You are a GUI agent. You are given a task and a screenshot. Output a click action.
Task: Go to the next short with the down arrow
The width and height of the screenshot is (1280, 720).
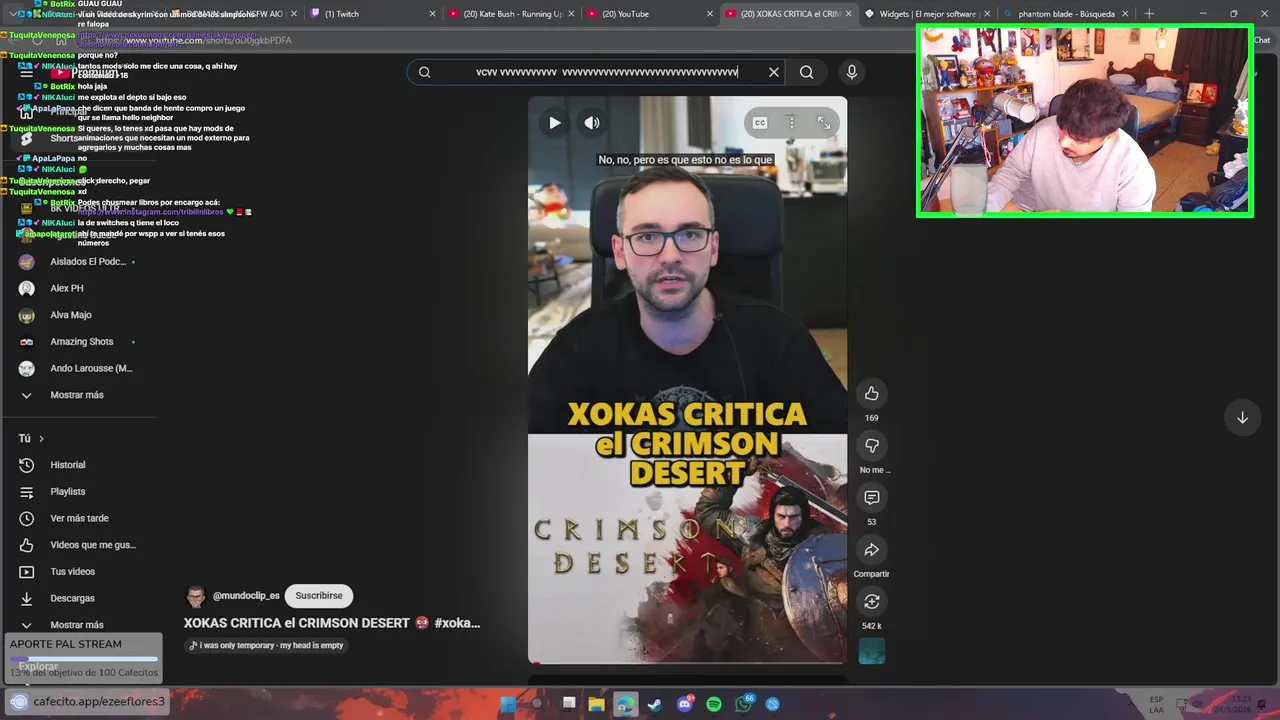coord(1242,418)
